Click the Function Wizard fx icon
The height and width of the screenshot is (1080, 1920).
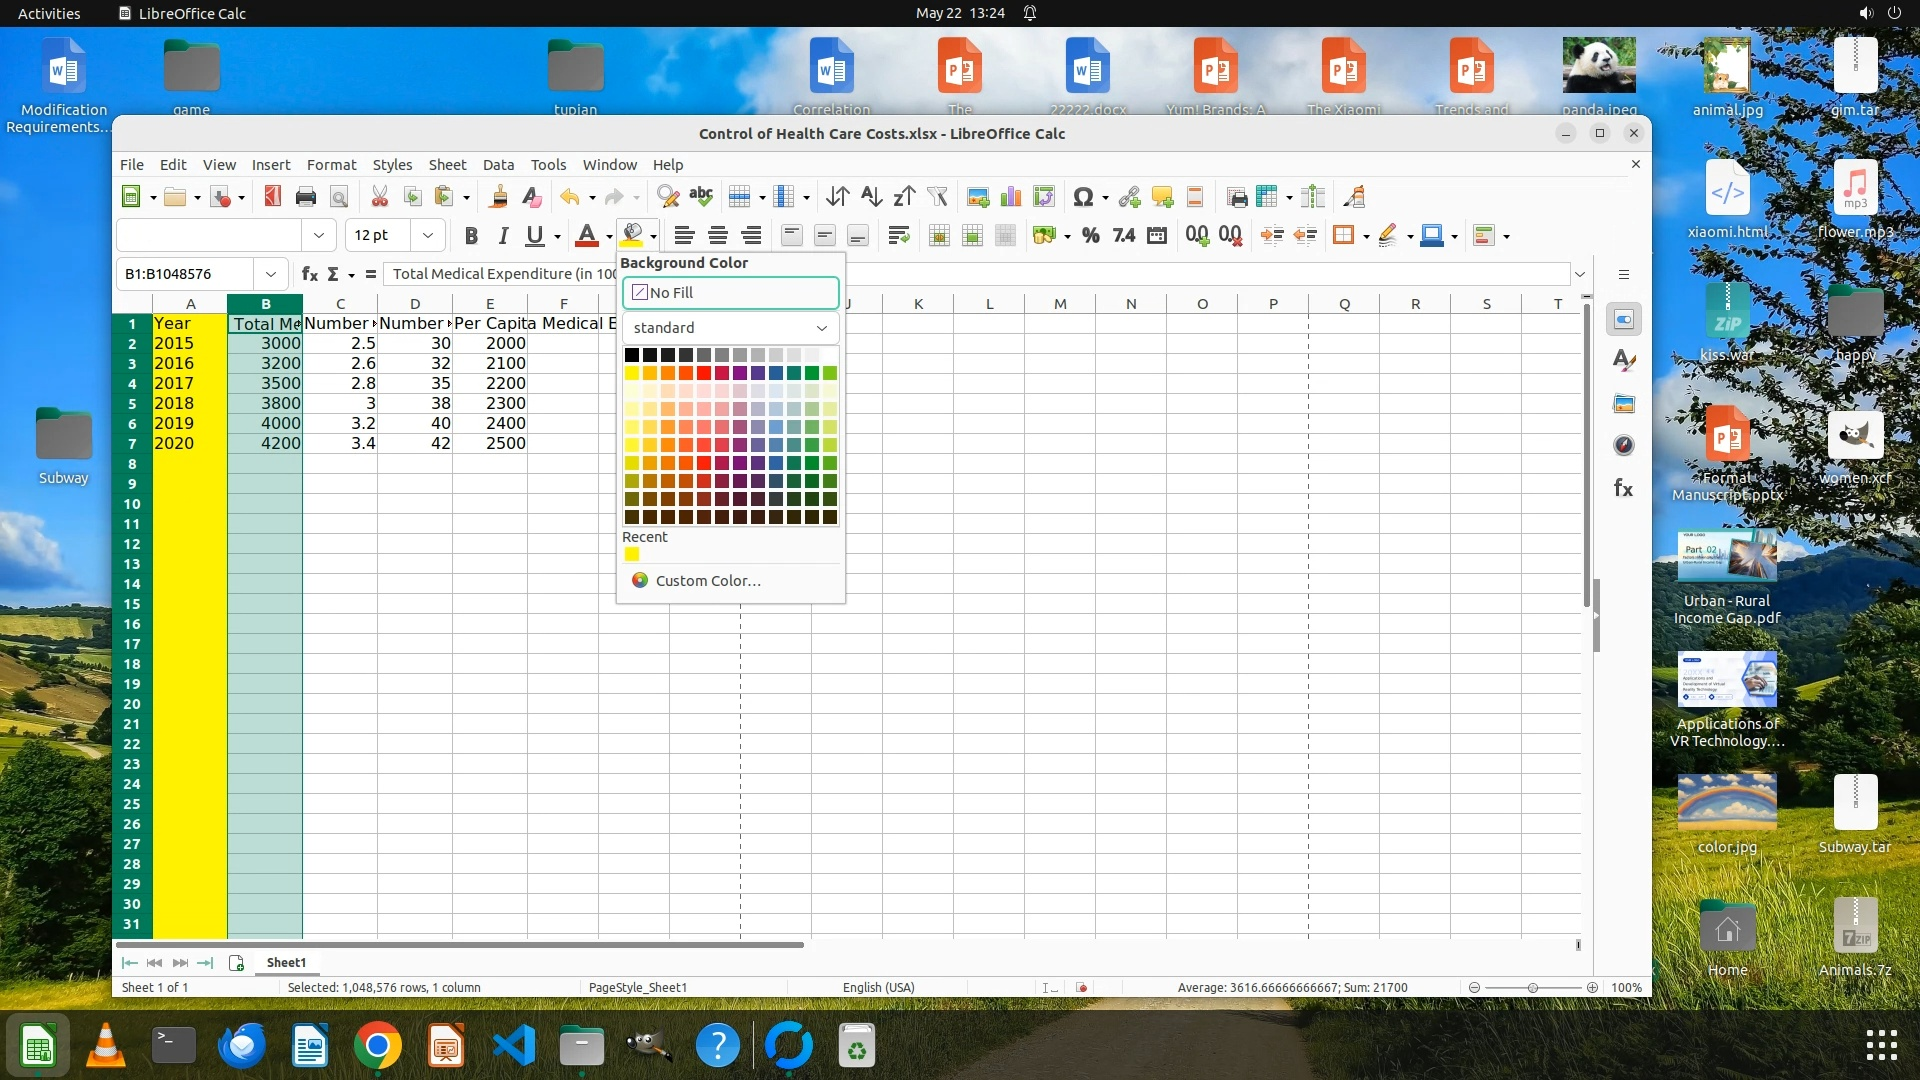click(310, 274)
